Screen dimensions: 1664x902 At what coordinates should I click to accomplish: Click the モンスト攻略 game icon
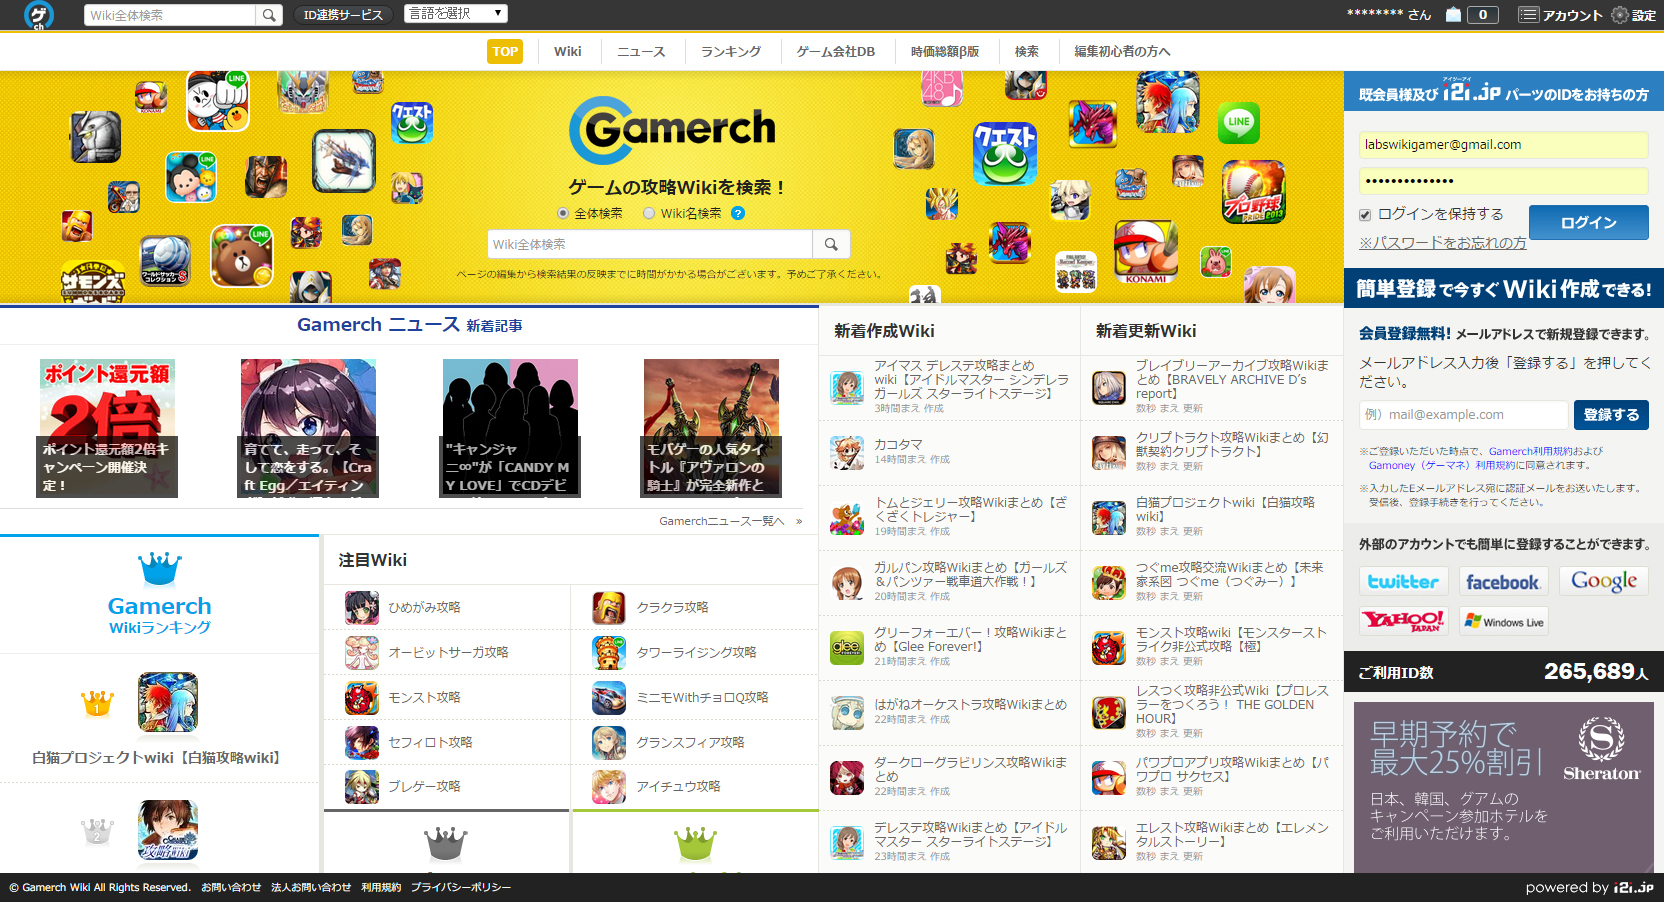click(361, 697)
